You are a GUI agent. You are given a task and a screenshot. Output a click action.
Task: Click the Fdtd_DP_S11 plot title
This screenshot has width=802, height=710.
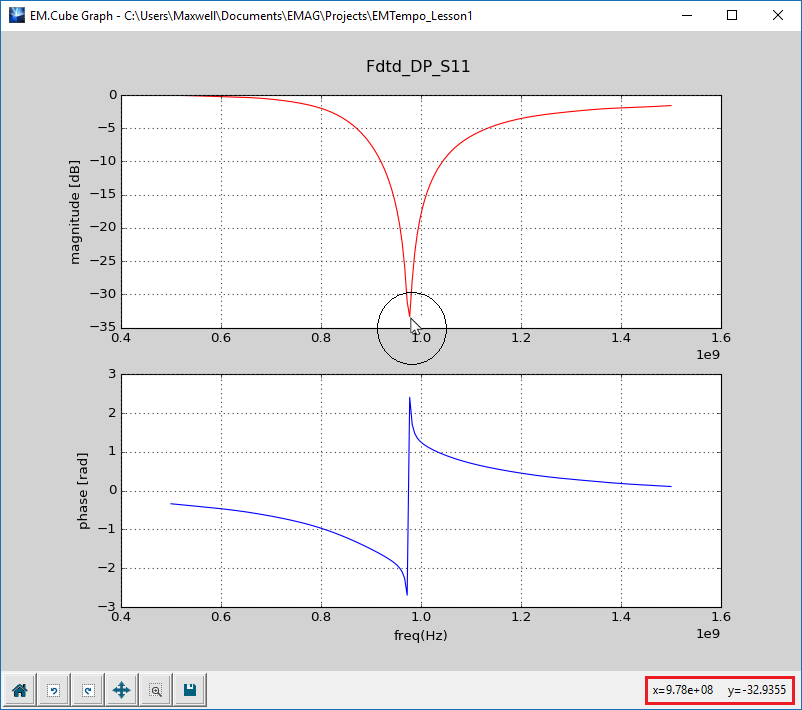418,66
